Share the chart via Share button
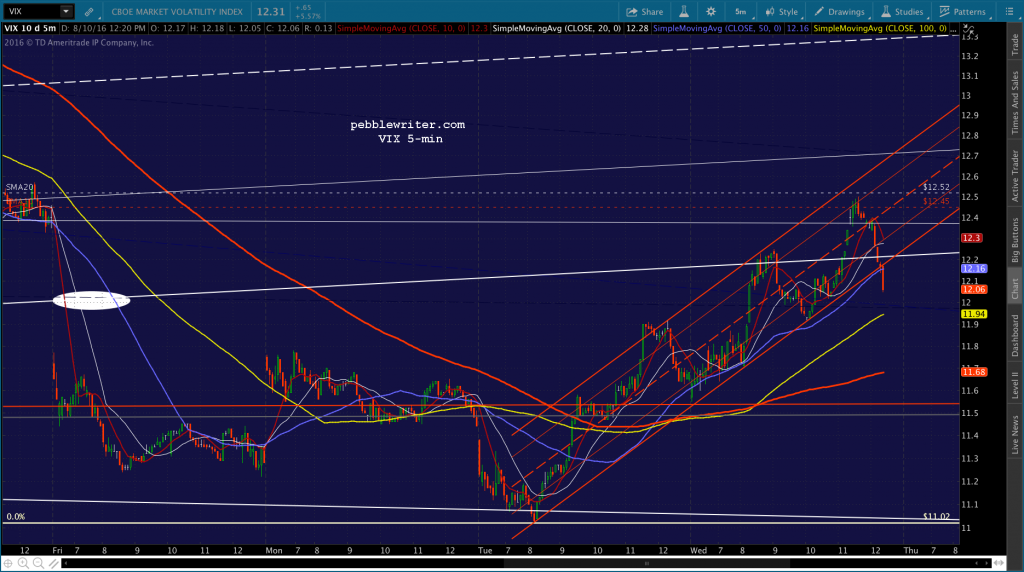The width and height of the screenshot is (1024, 572). (645, 12)
